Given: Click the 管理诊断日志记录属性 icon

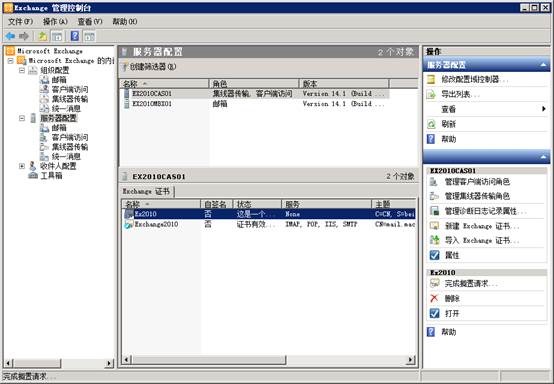Looking at the screenshot, I should tap(434, 211).
